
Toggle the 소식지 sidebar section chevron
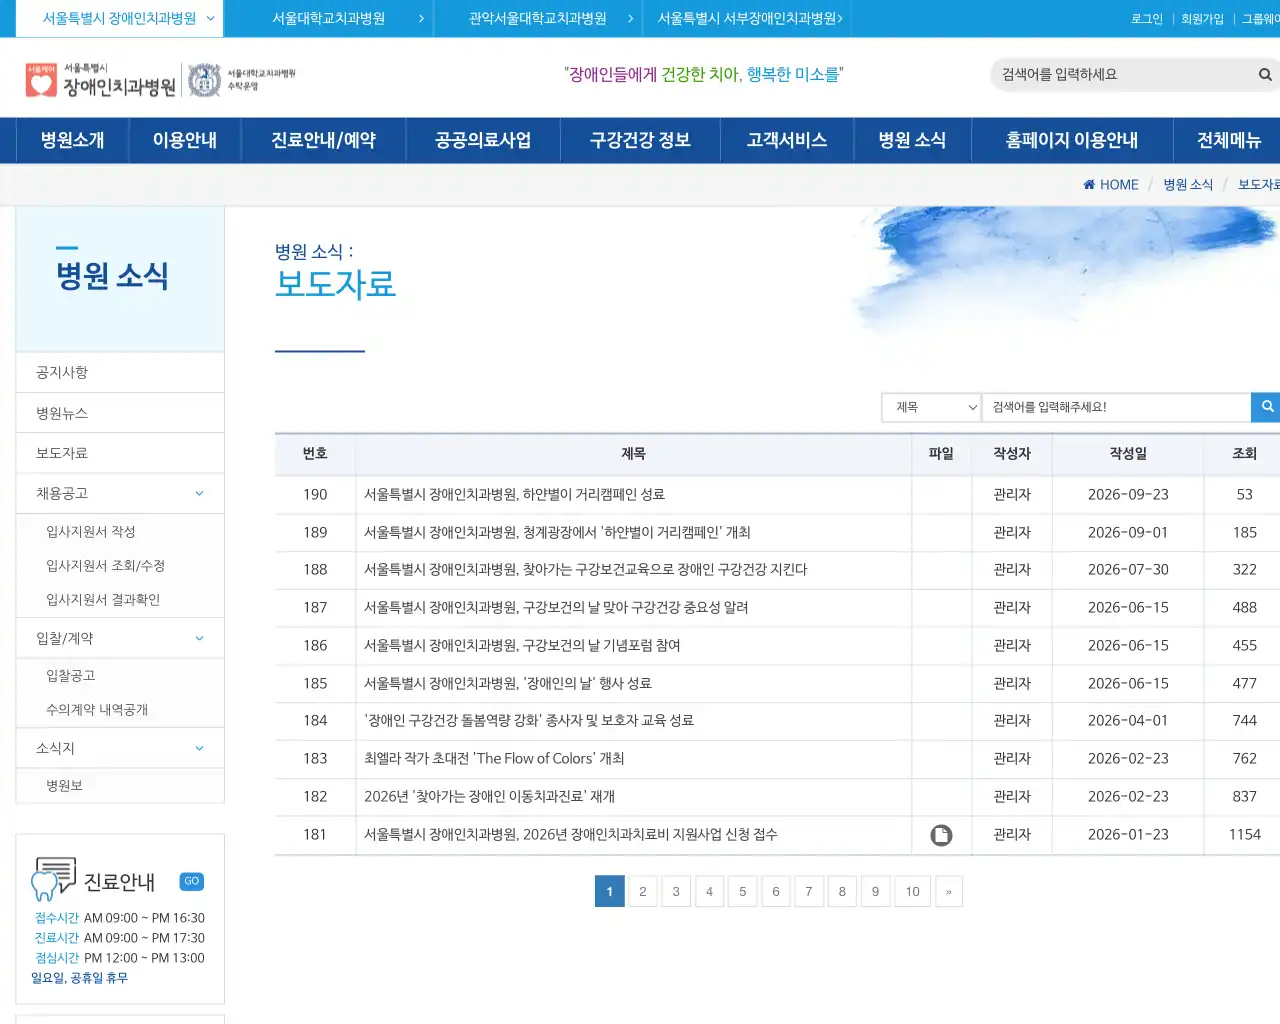click(199, 748)
